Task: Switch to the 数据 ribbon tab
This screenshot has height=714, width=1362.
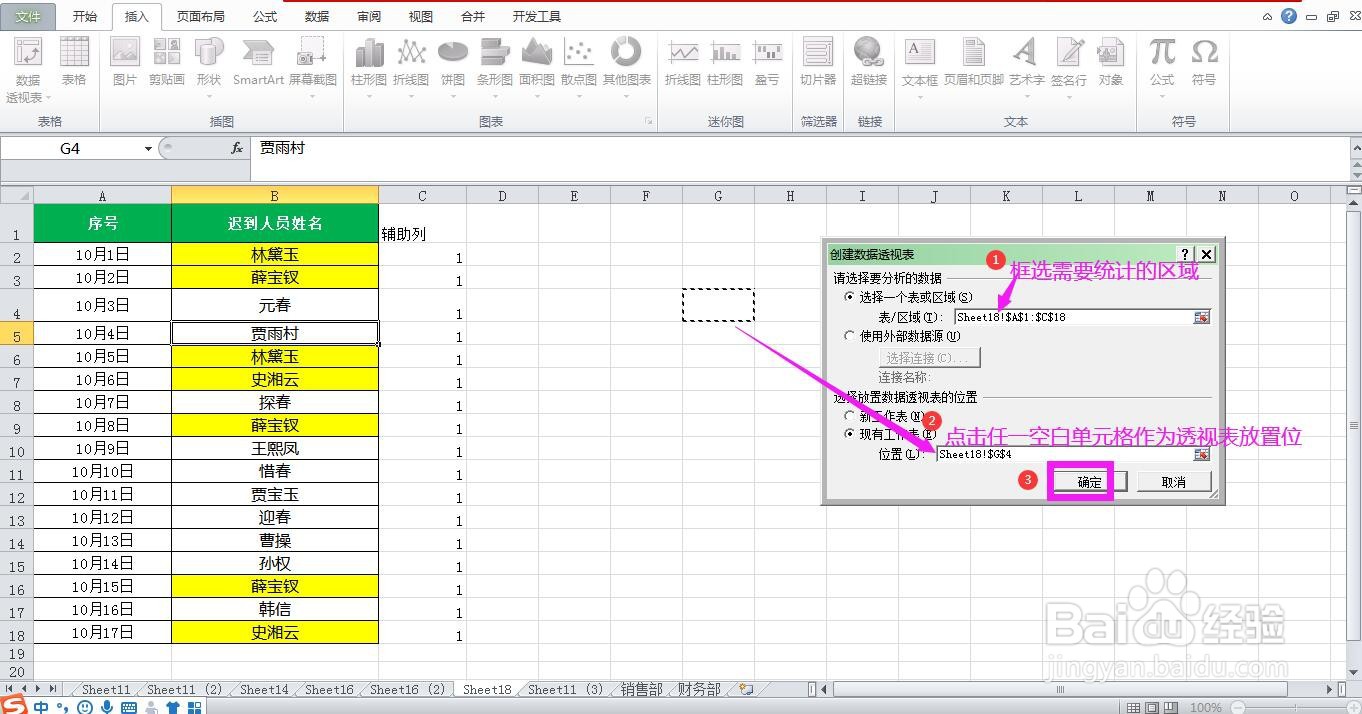Action: coord(317,17)
